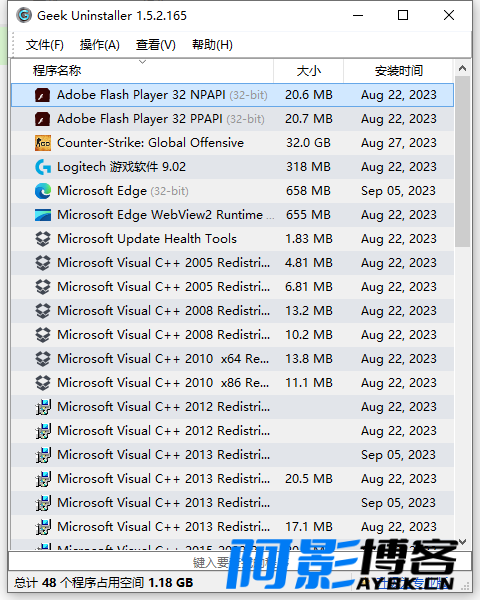Select the Visual C++ 2010 x64 row
Image resolution: width=480 pixels, height=600 pixels.
click(232, 359)
